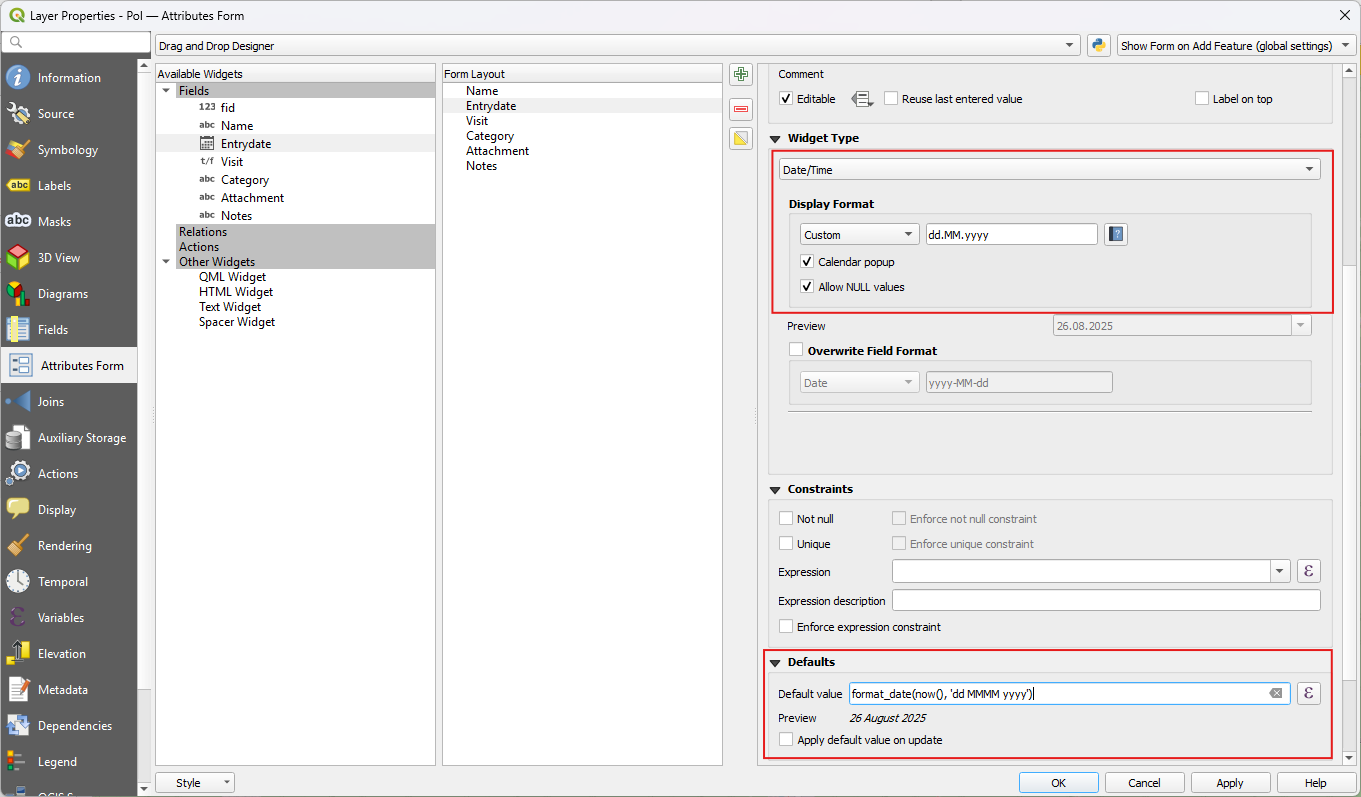Image resolution: width=1361 pixels, height=797 pixels.
Task: Uncheck the Calendar popup option
Action: tap(808, 262)
